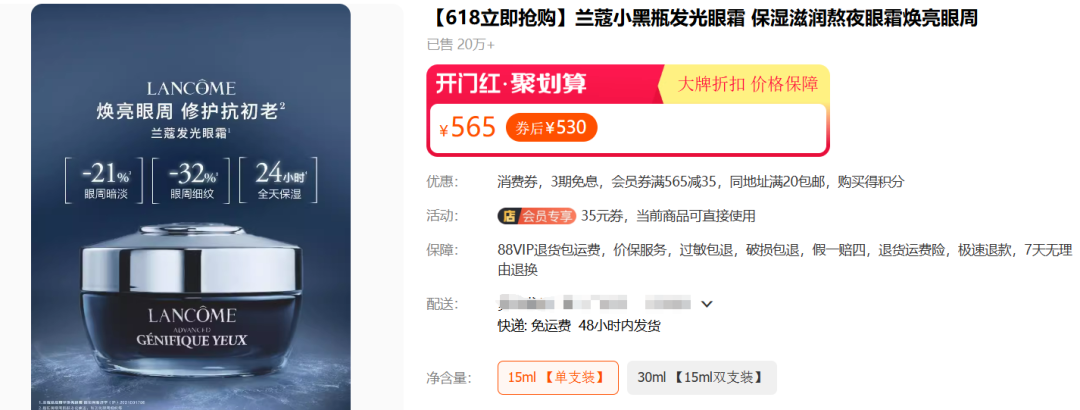Open the Lancôme eye cream product image
Image resolution: width=1080 pixels, height=410 pixels.
(x=191, y=207)
